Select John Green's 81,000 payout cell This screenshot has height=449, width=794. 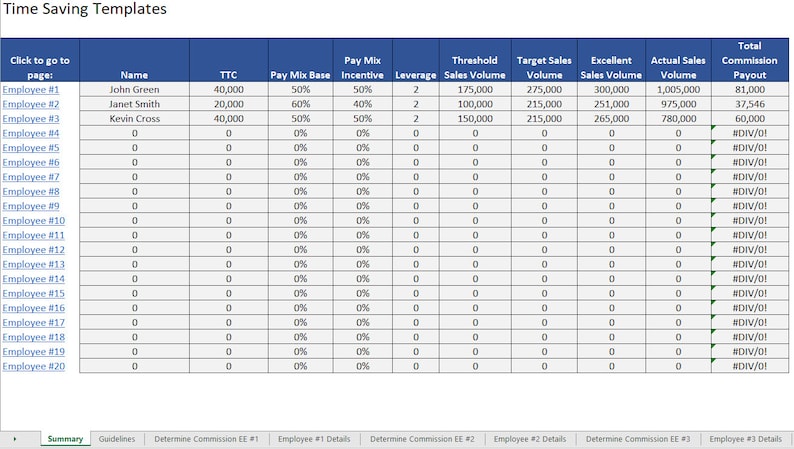pos(750,90)
